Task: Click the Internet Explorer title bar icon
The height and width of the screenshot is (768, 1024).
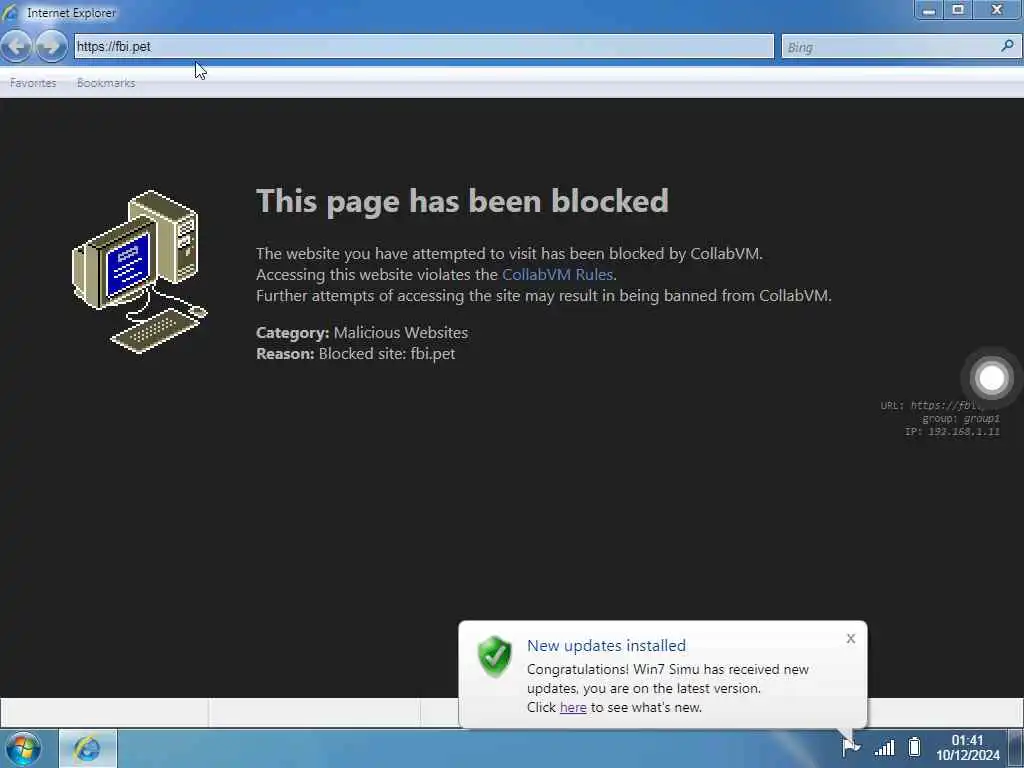Action: (x=10, y=12)
